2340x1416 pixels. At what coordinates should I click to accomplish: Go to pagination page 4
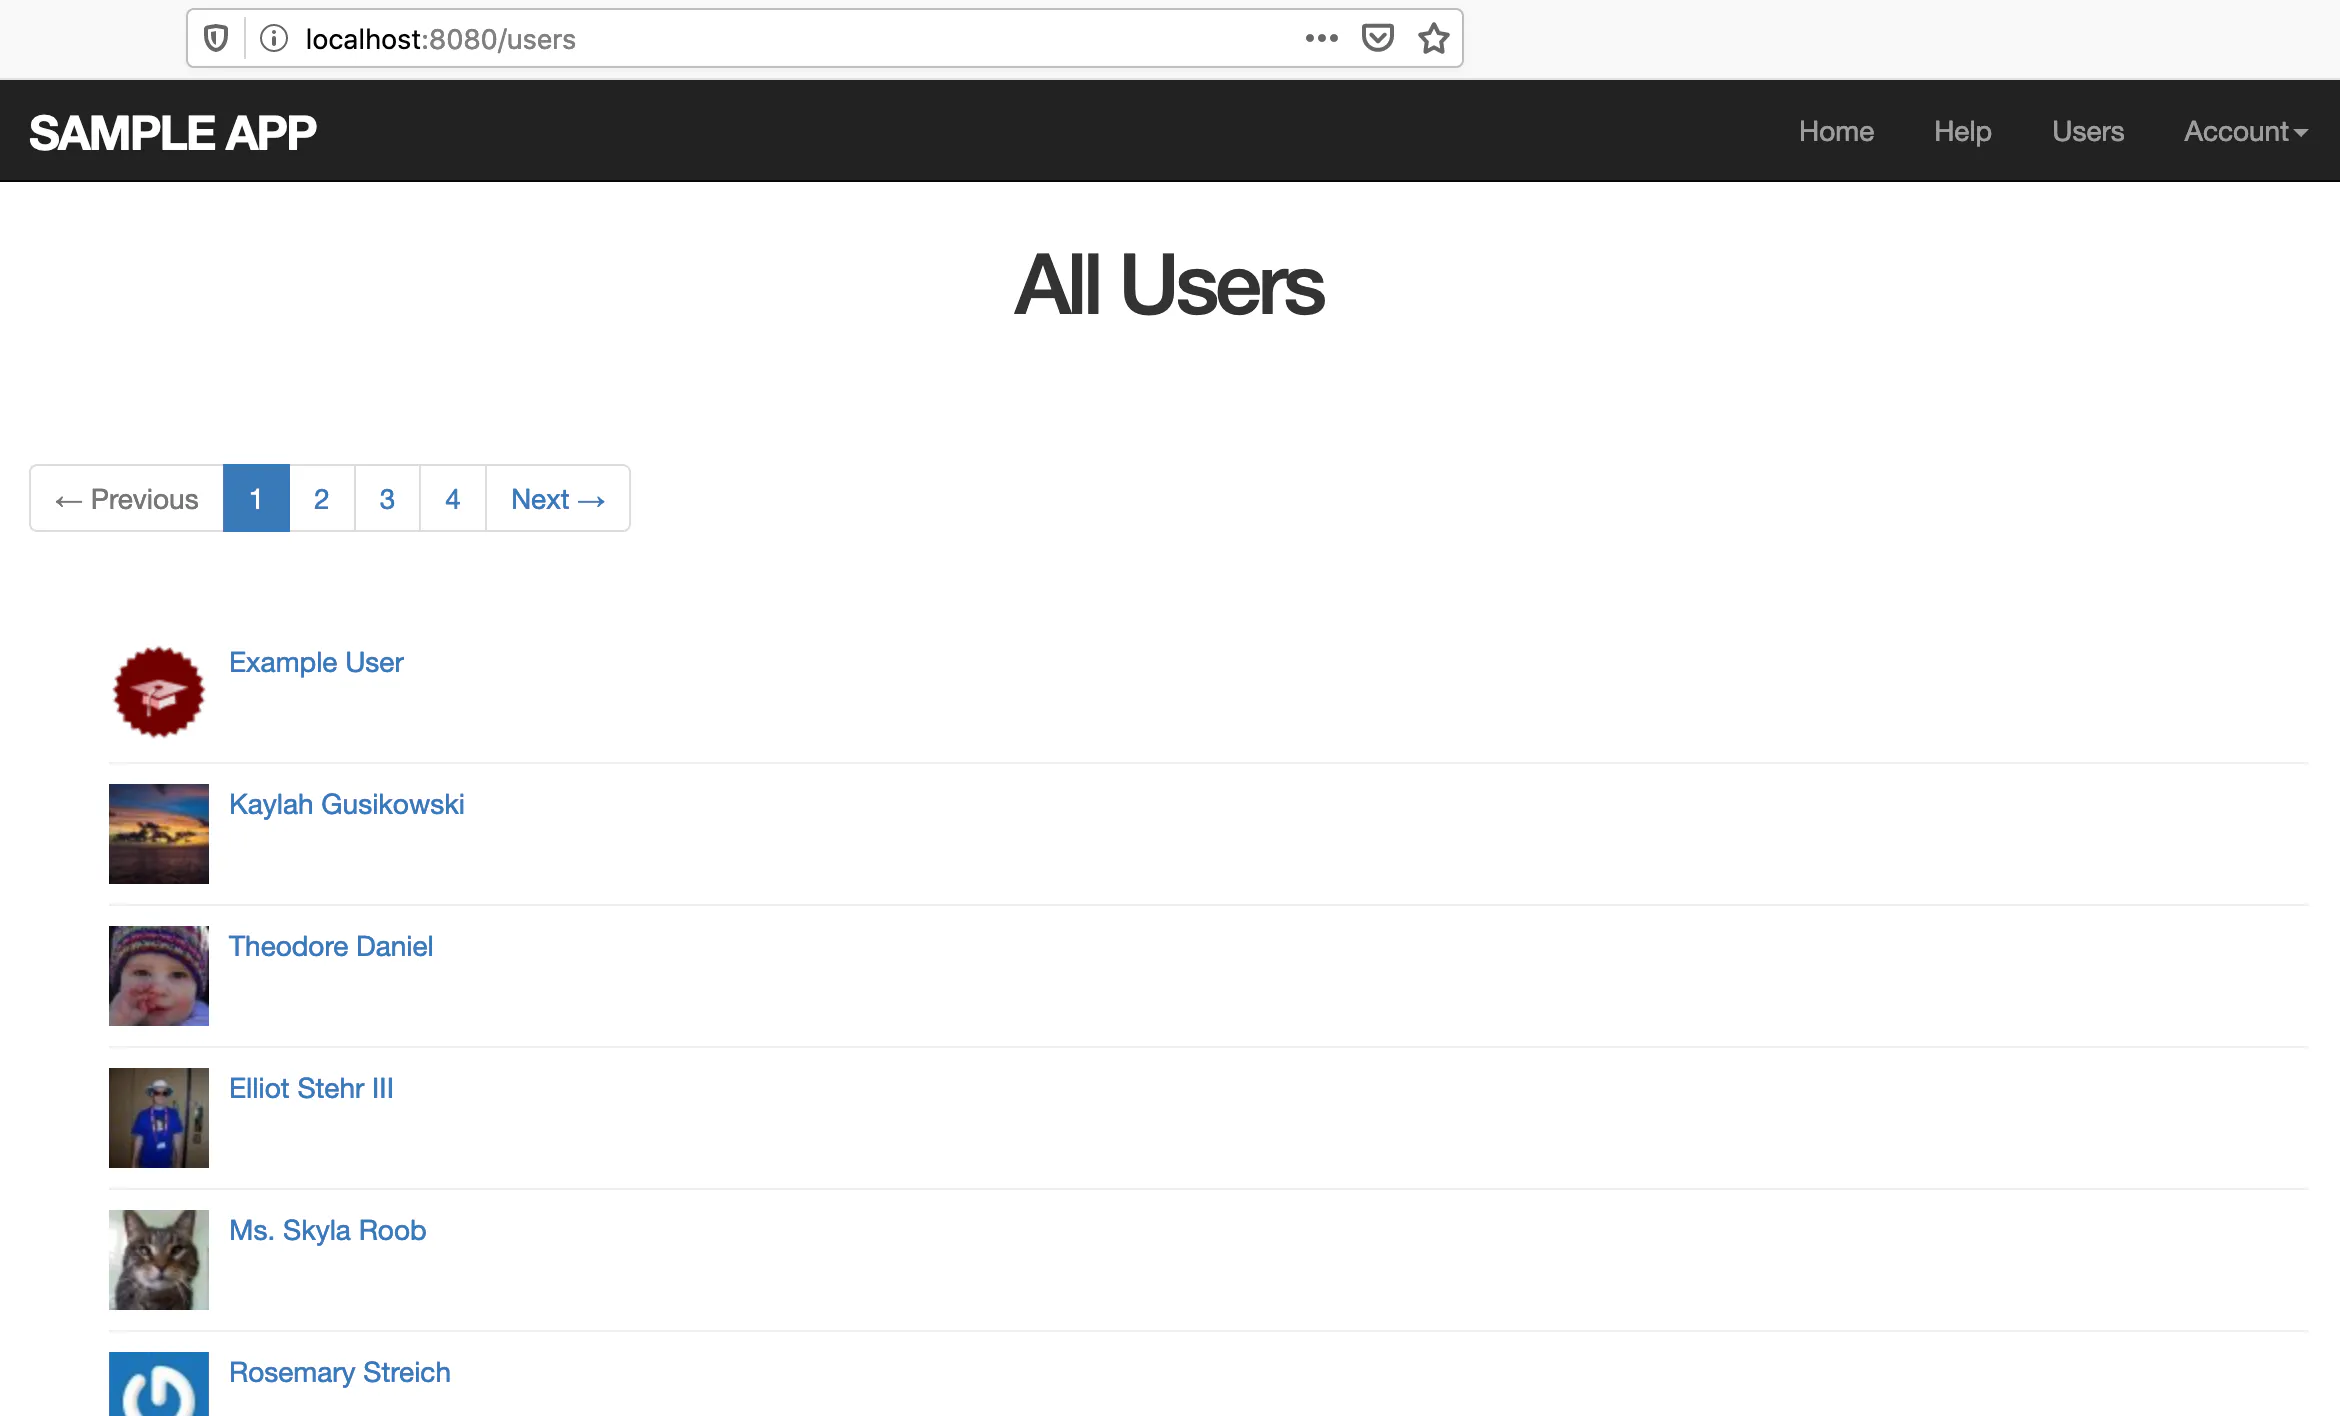[453, 498]
